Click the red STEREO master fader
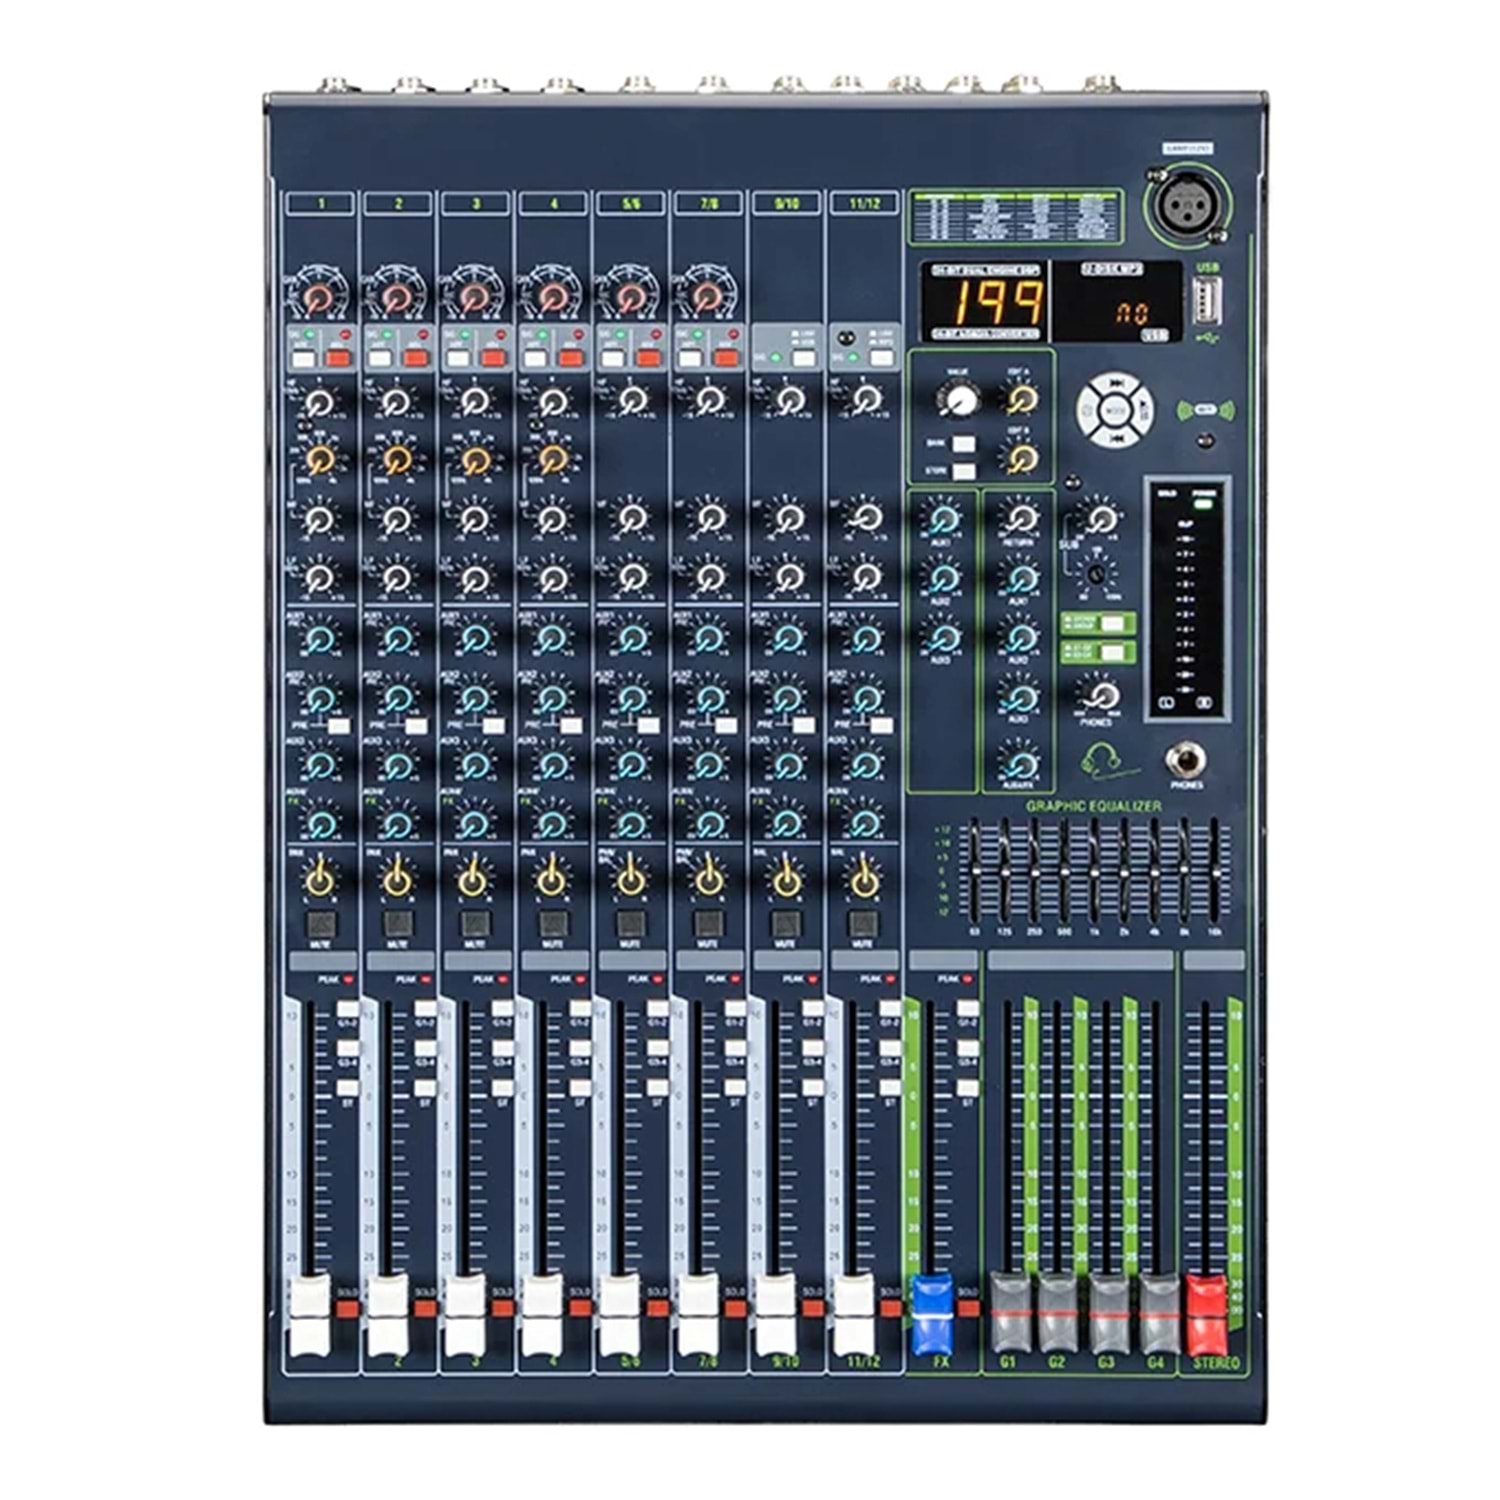Image resolution: width=1500 pixels, height=1500 pixels. (x=1205, y=1313)
